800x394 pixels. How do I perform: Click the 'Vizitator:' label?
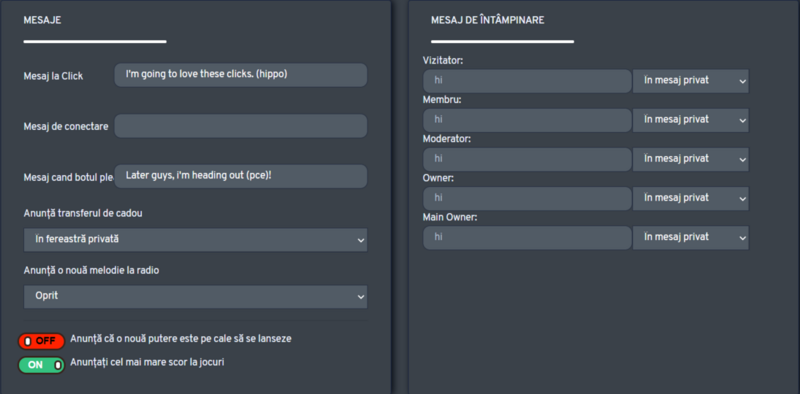click(443, 61)
